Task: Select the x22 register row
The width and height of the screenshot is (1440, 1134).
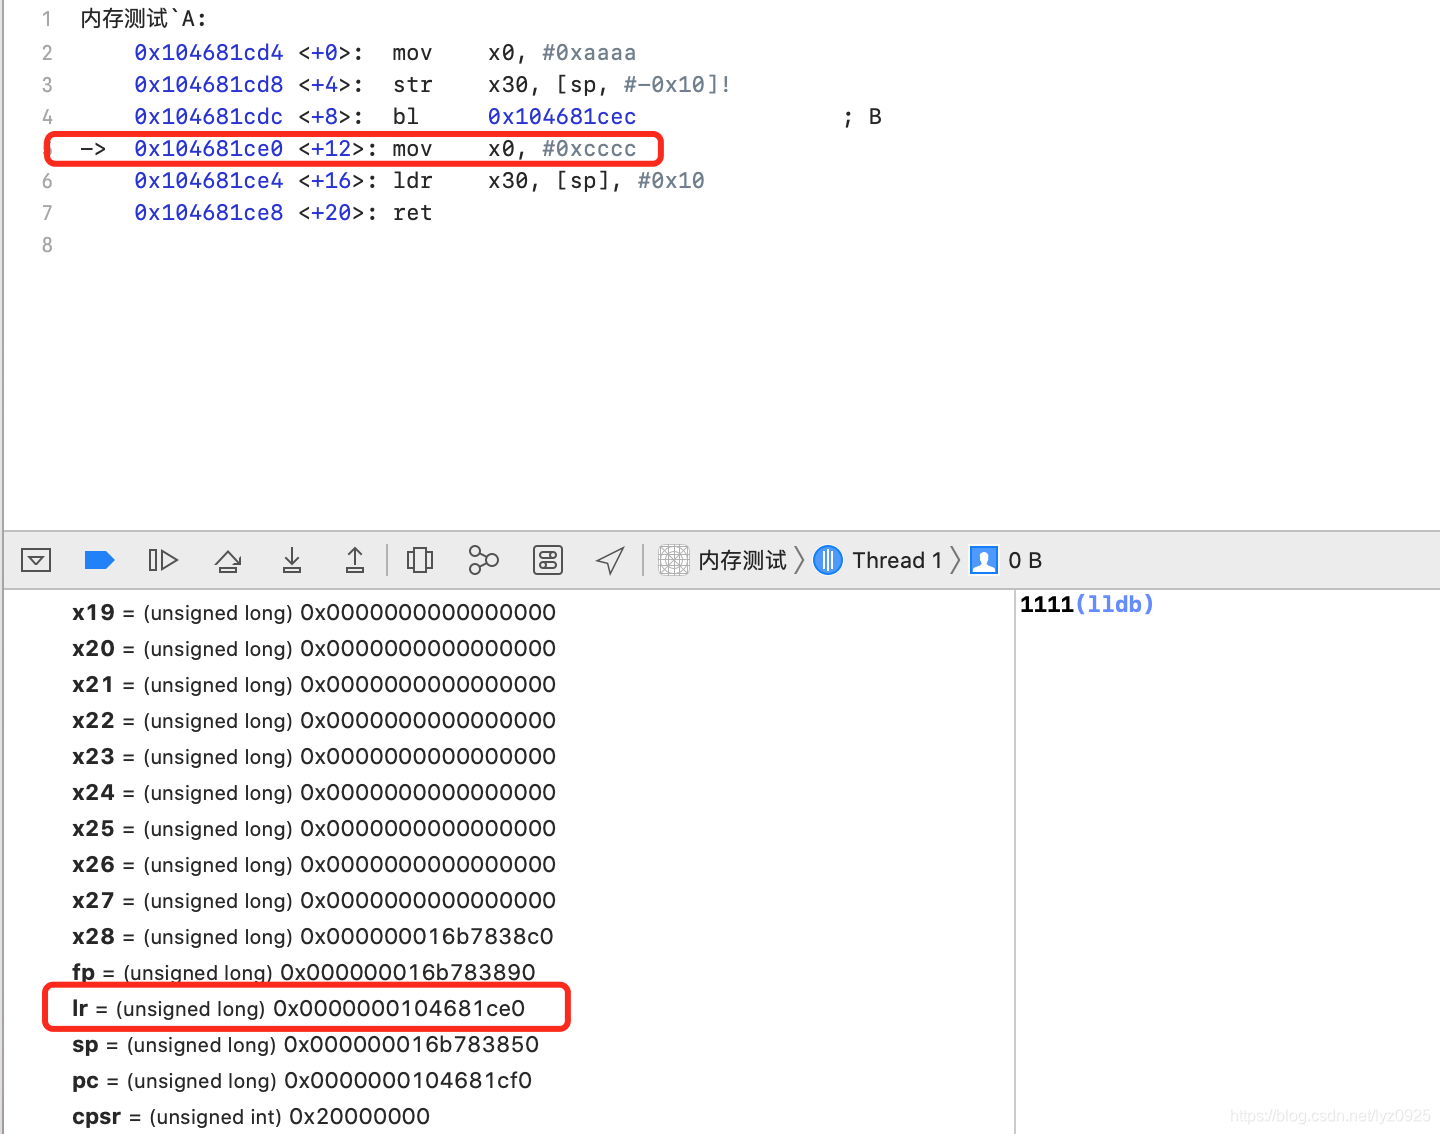Action: click(x=314, y=721)
